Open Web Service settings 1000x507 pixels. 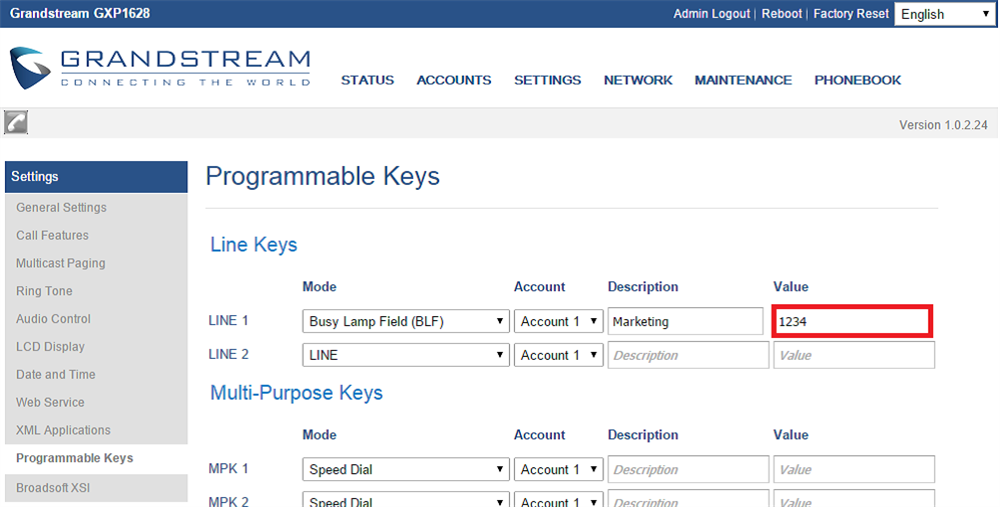point(50,402)
